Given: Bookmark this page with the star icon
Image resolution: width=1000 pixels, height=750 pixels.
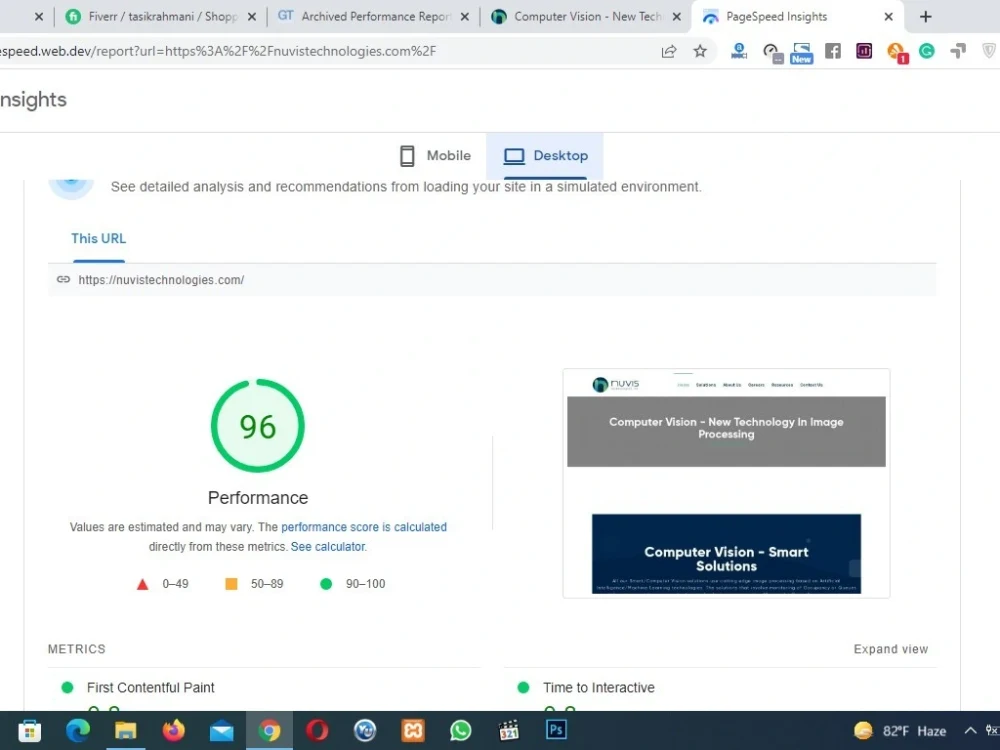Looking at the screenshot, I should [700, 51].
